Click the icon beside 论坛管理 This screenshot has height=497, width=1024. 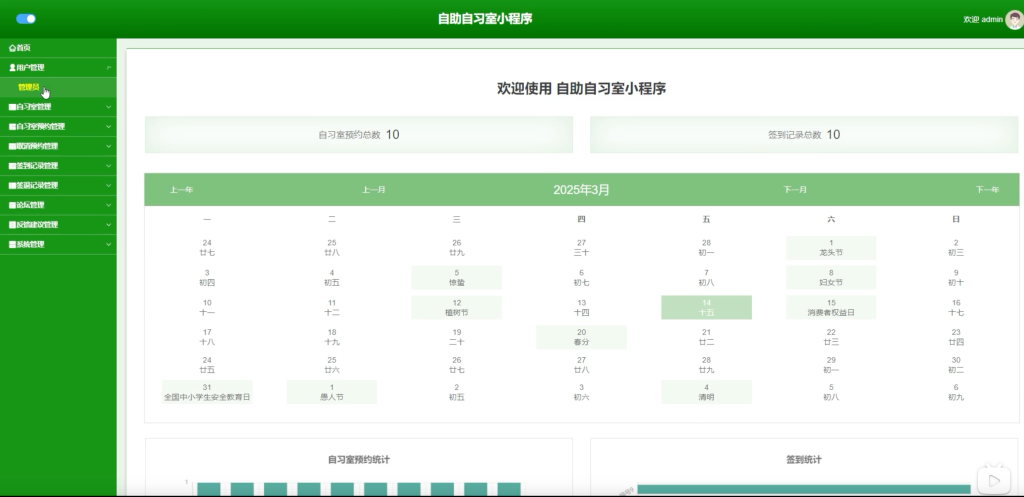coord(12,205)
